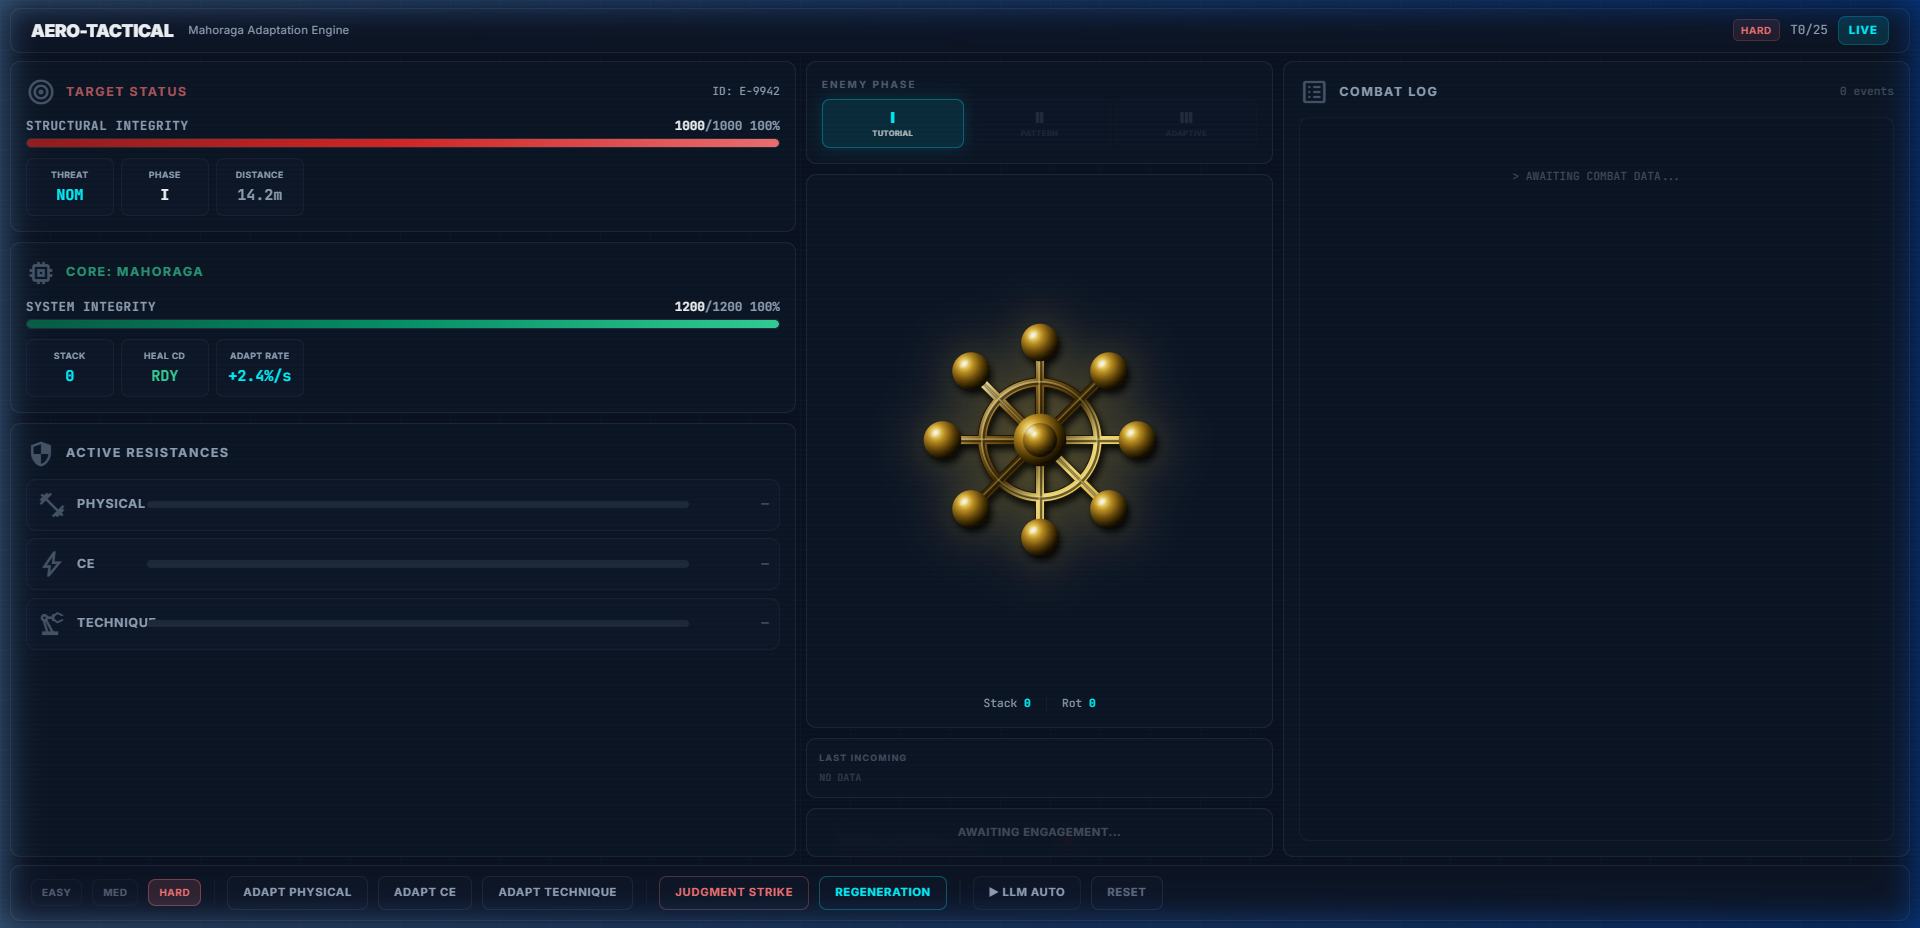Click the Awaiting Engagement status bar
1920x928 pixels.
(x=1039, y=832)
